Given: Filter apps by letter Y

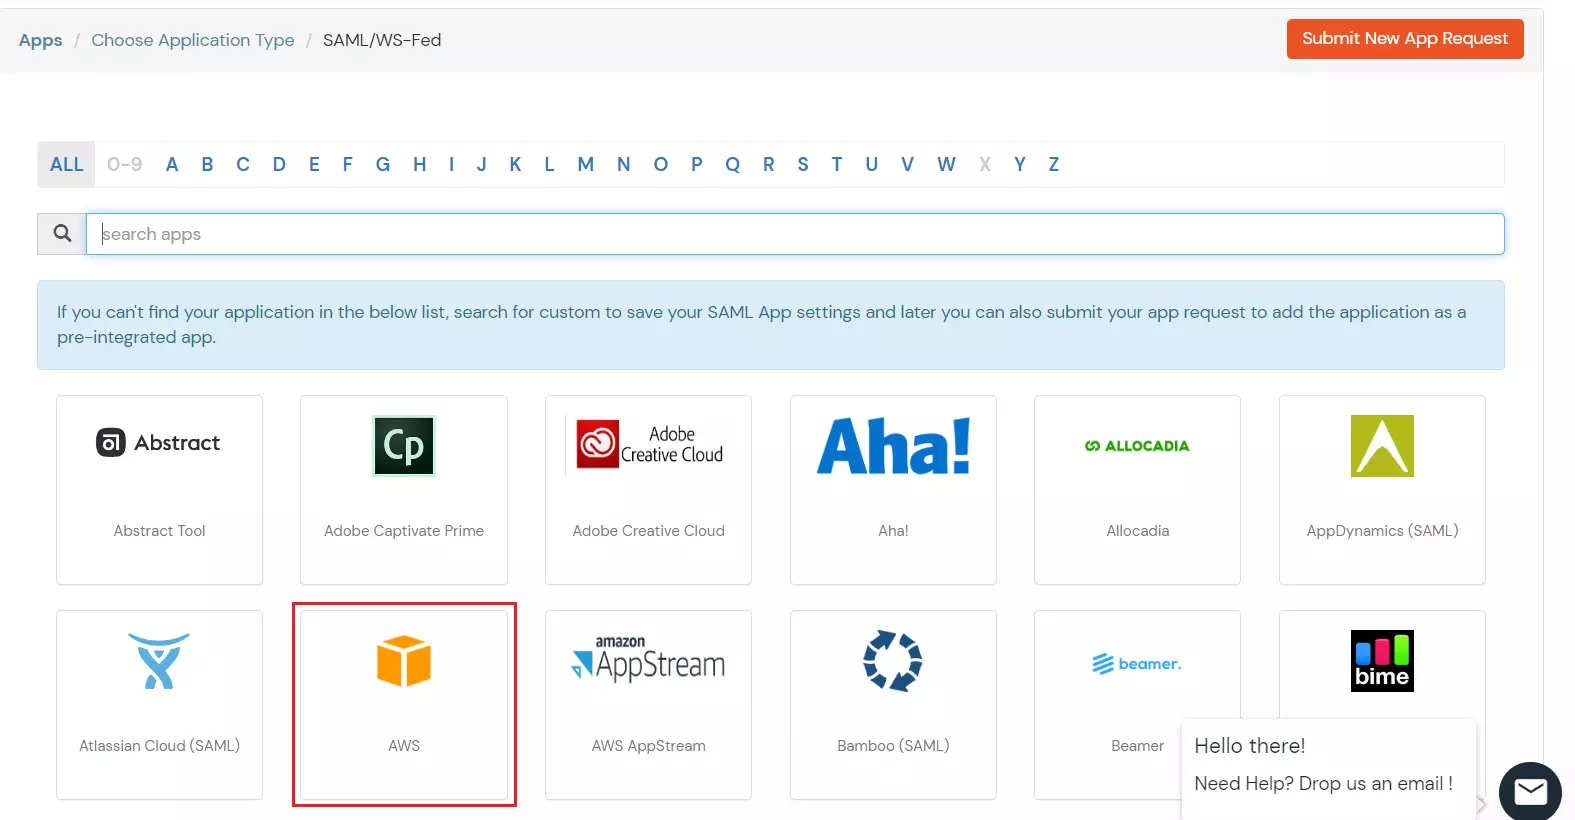Looking at the screenshot, I should click(x=1020, y=164).
